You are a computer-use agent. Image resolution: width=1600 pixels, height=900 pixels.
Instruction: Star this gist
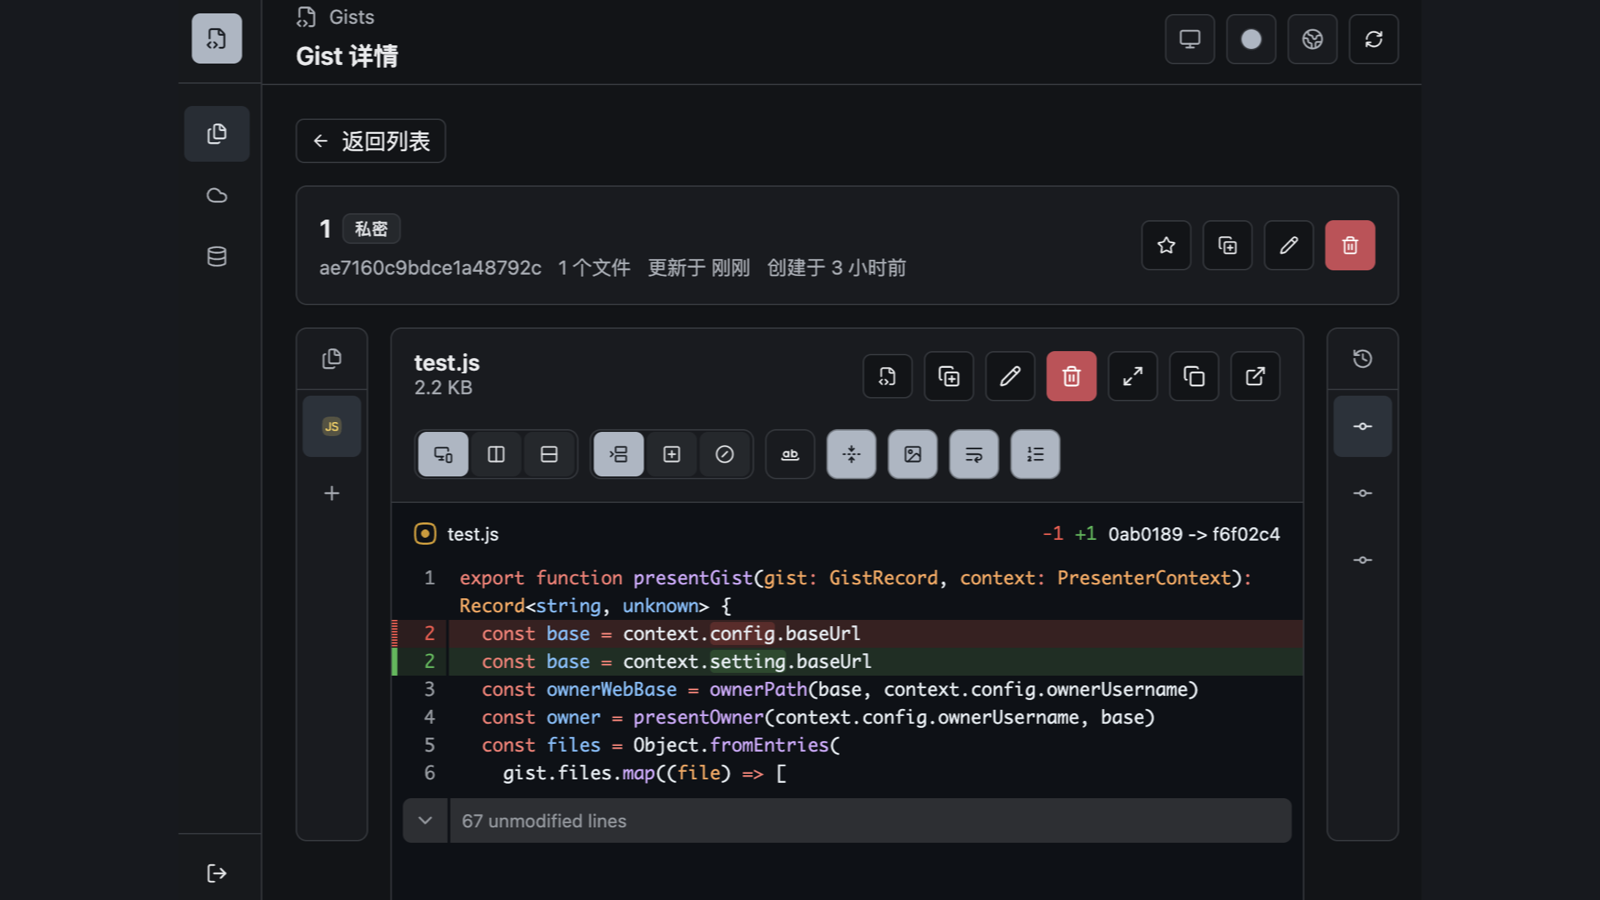point(1166,245)
